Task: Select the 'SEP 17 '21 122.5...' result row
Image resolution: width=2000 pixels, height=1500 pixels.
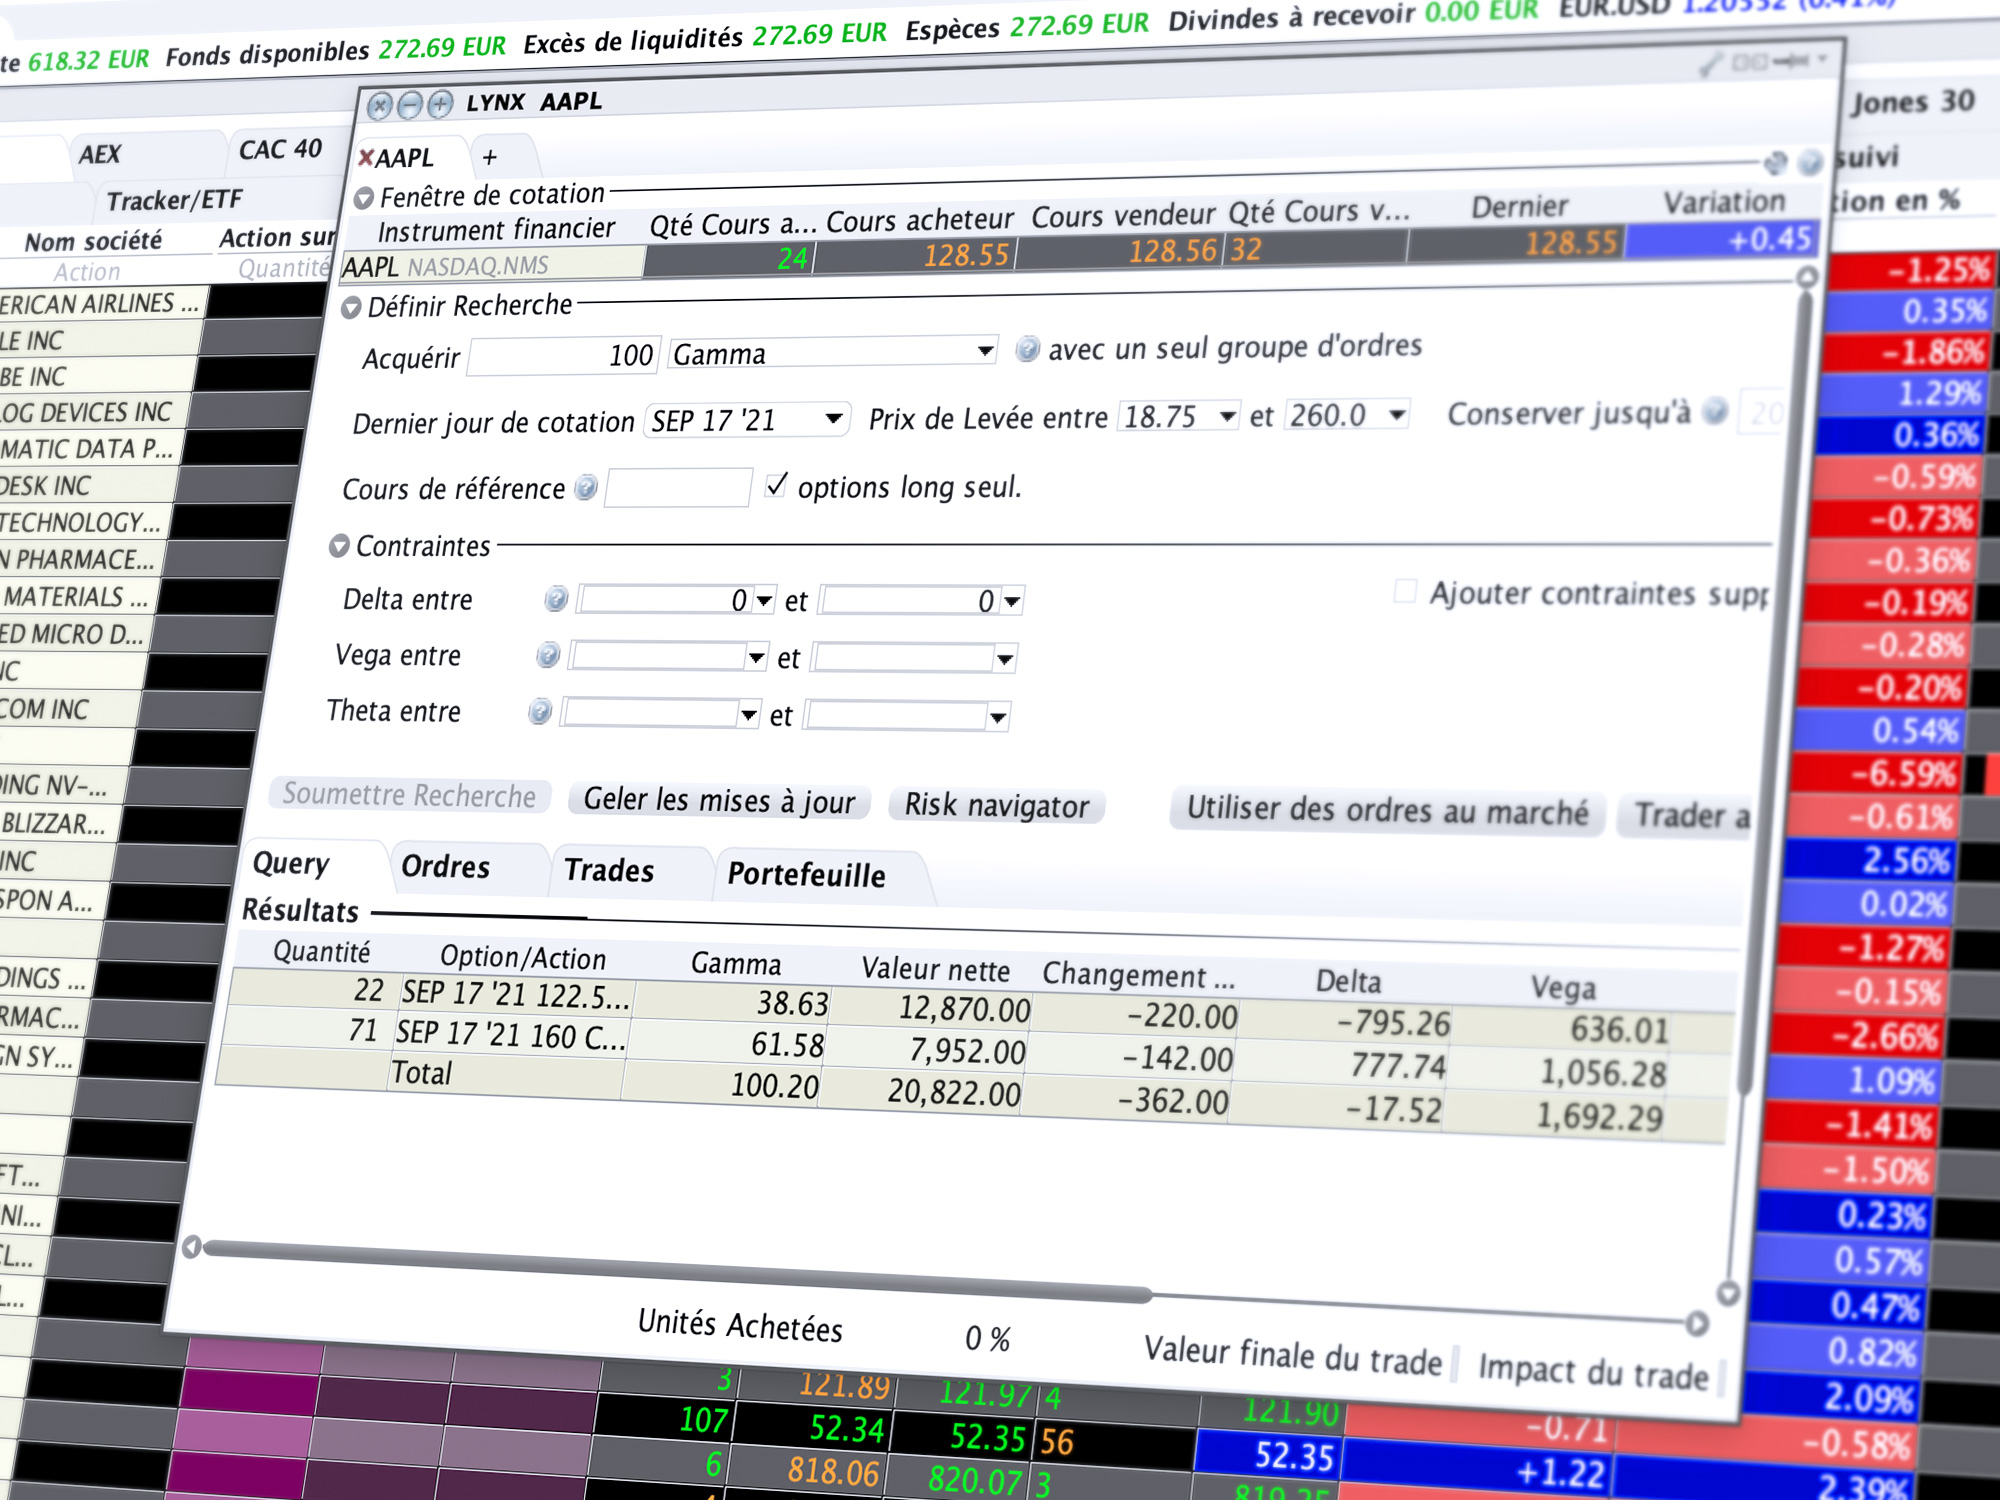Action: [x=980, y=1008]
